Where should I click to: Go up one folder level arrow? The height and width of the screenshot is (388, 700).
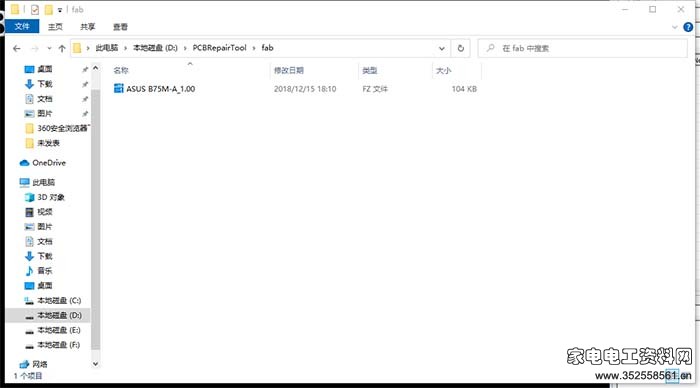(x=62, y=48)
